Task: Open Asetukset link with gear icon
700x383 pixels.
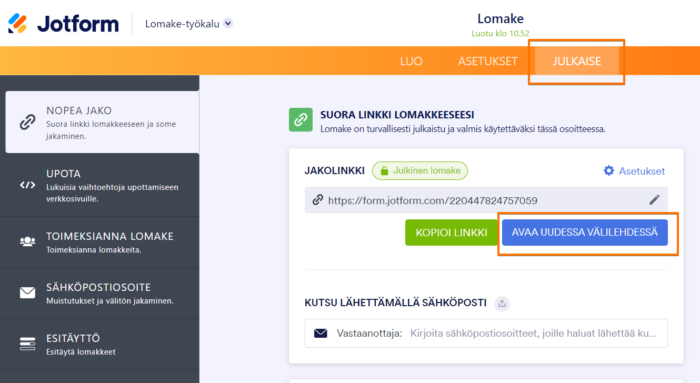Action: [x=634, y=171]
